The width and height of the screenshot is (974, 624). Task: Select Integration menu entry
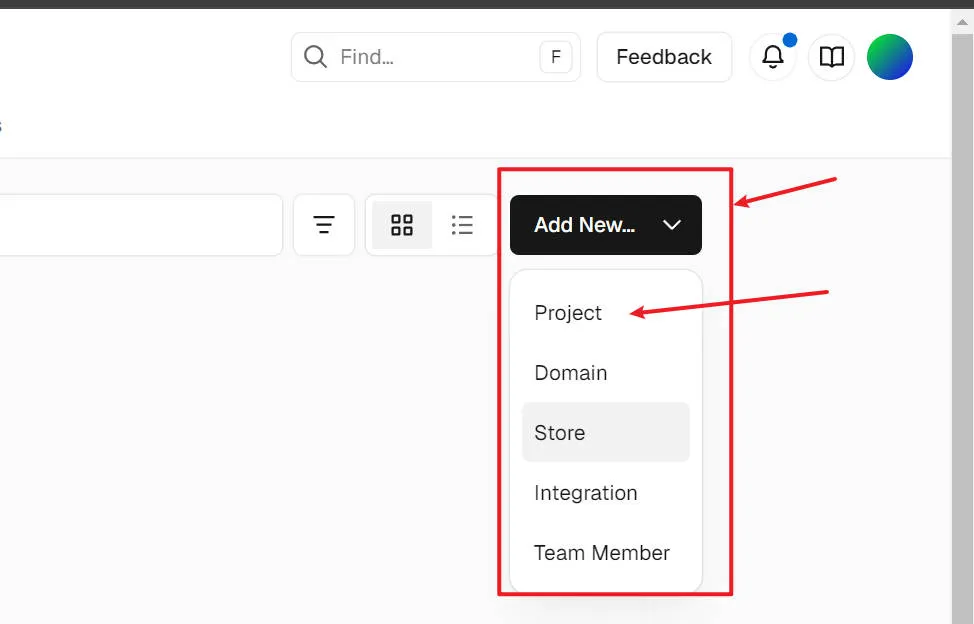(x=585, y=493)
